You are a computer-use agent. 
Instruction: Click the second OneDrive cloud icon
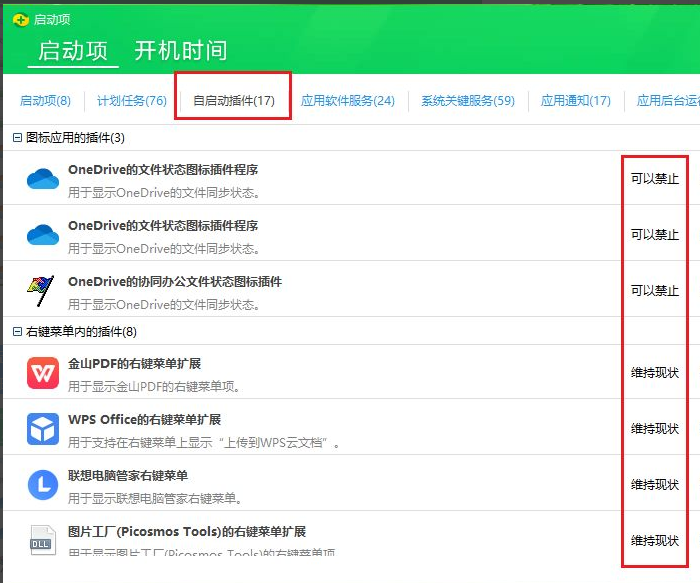(x=43, y=235)
